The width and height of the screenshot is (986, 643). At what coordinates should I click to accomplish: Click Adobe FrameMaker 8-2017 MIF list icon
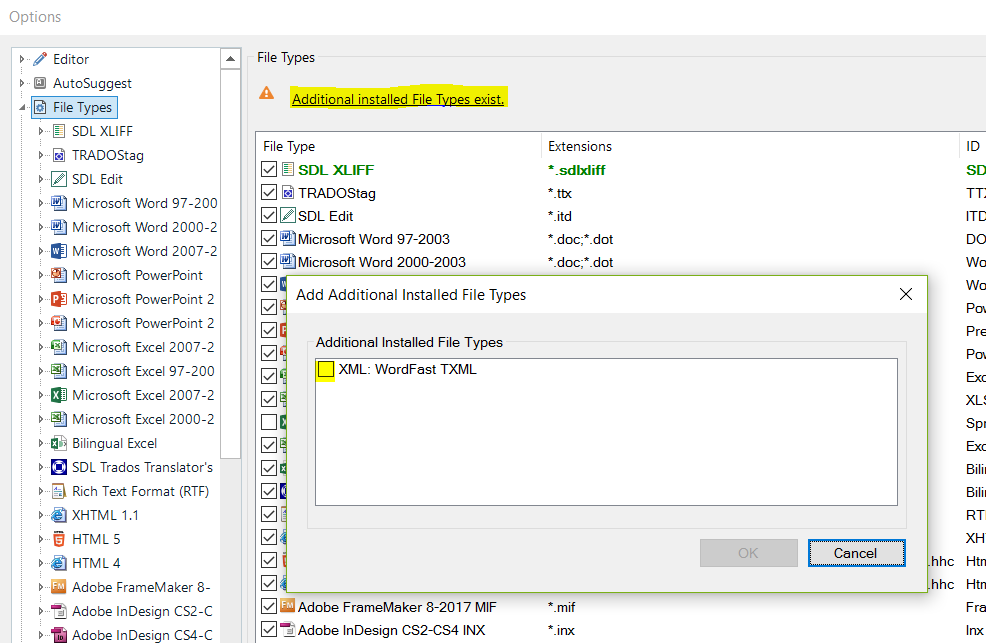click(x=288, y=606)
